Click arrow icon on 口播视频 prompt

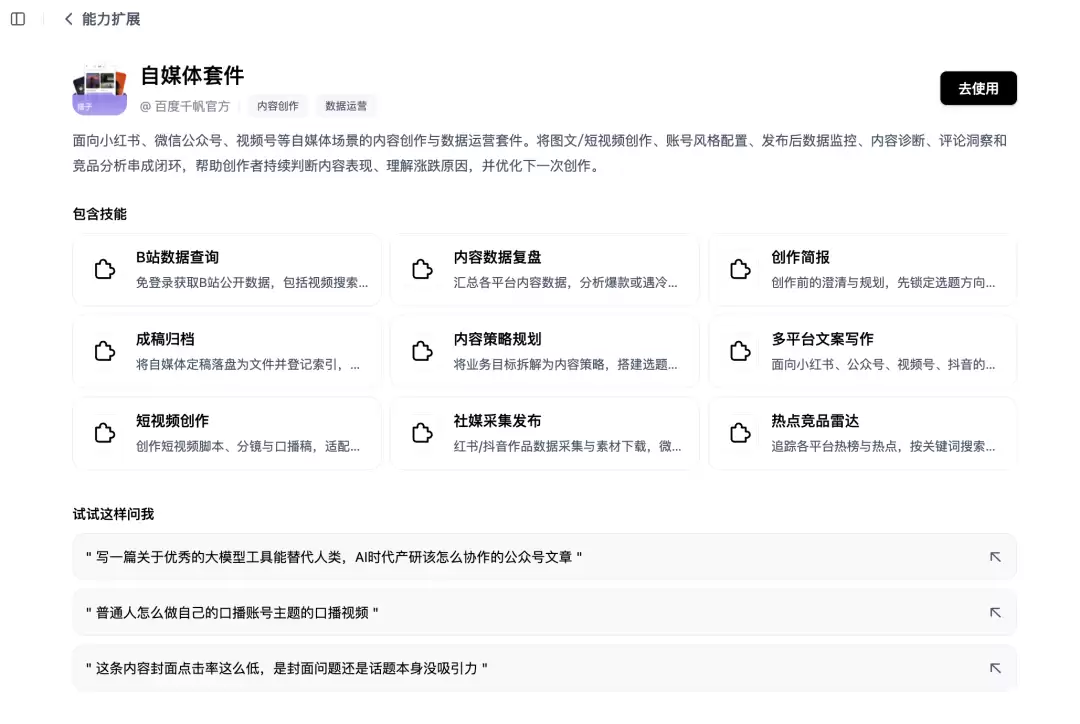[995, 612]
